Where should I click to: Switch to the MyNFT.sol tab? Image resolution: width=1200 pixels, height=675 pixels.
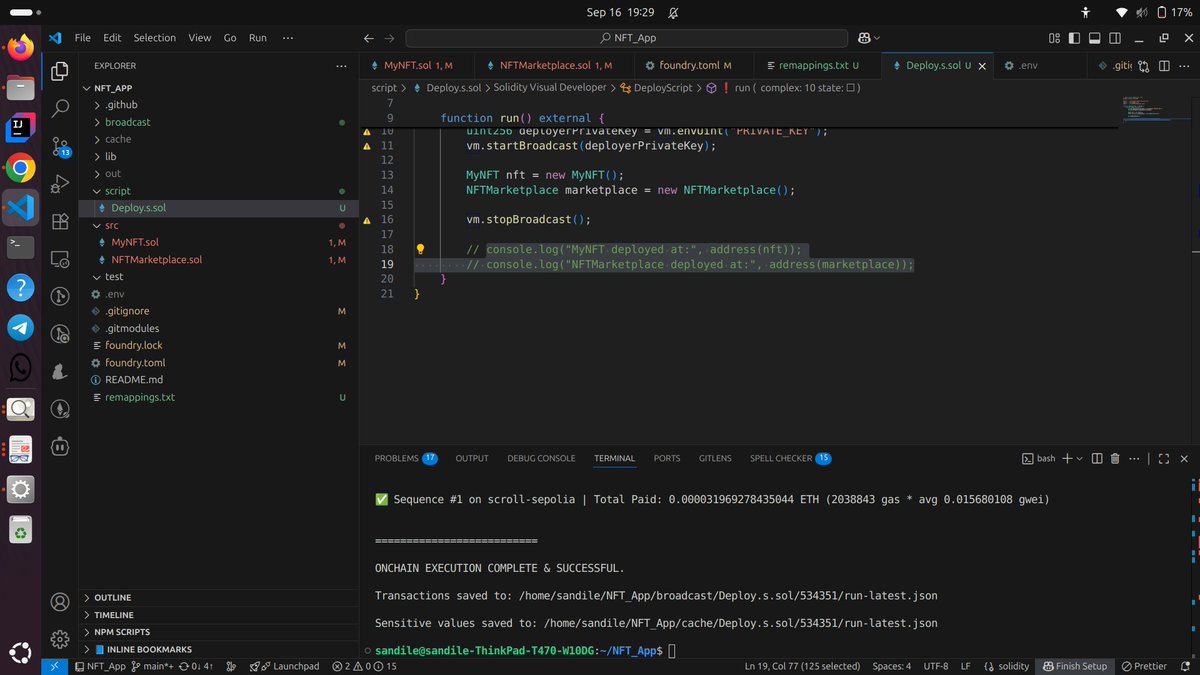(x=416, y=66)
